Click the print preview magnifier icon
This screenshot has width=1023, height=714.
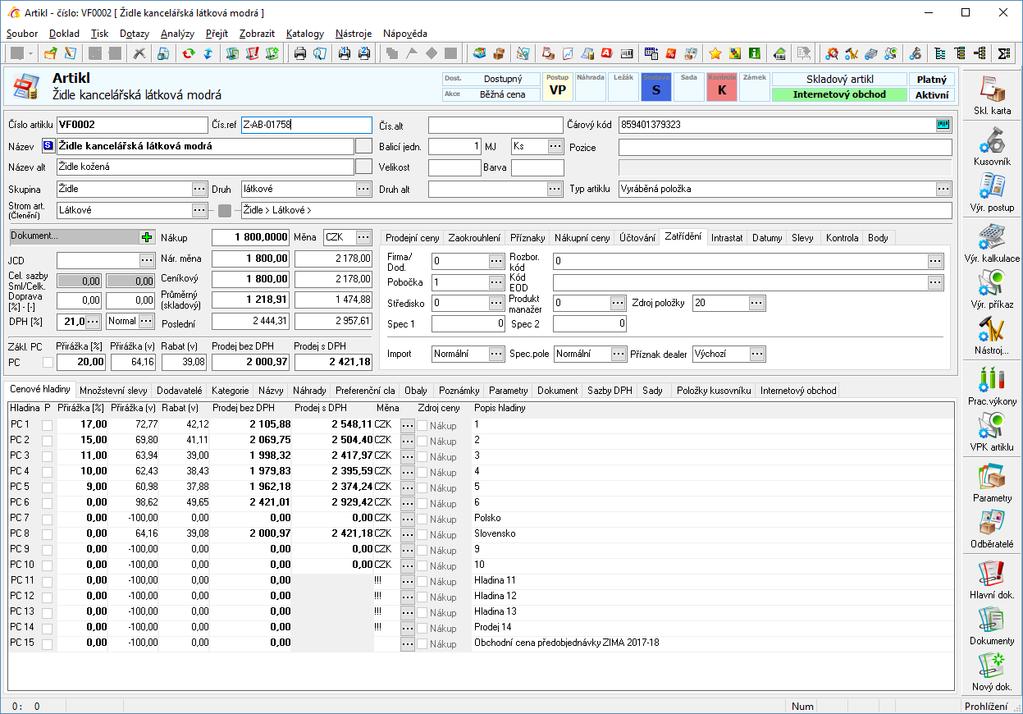click(x=320, y=54)
